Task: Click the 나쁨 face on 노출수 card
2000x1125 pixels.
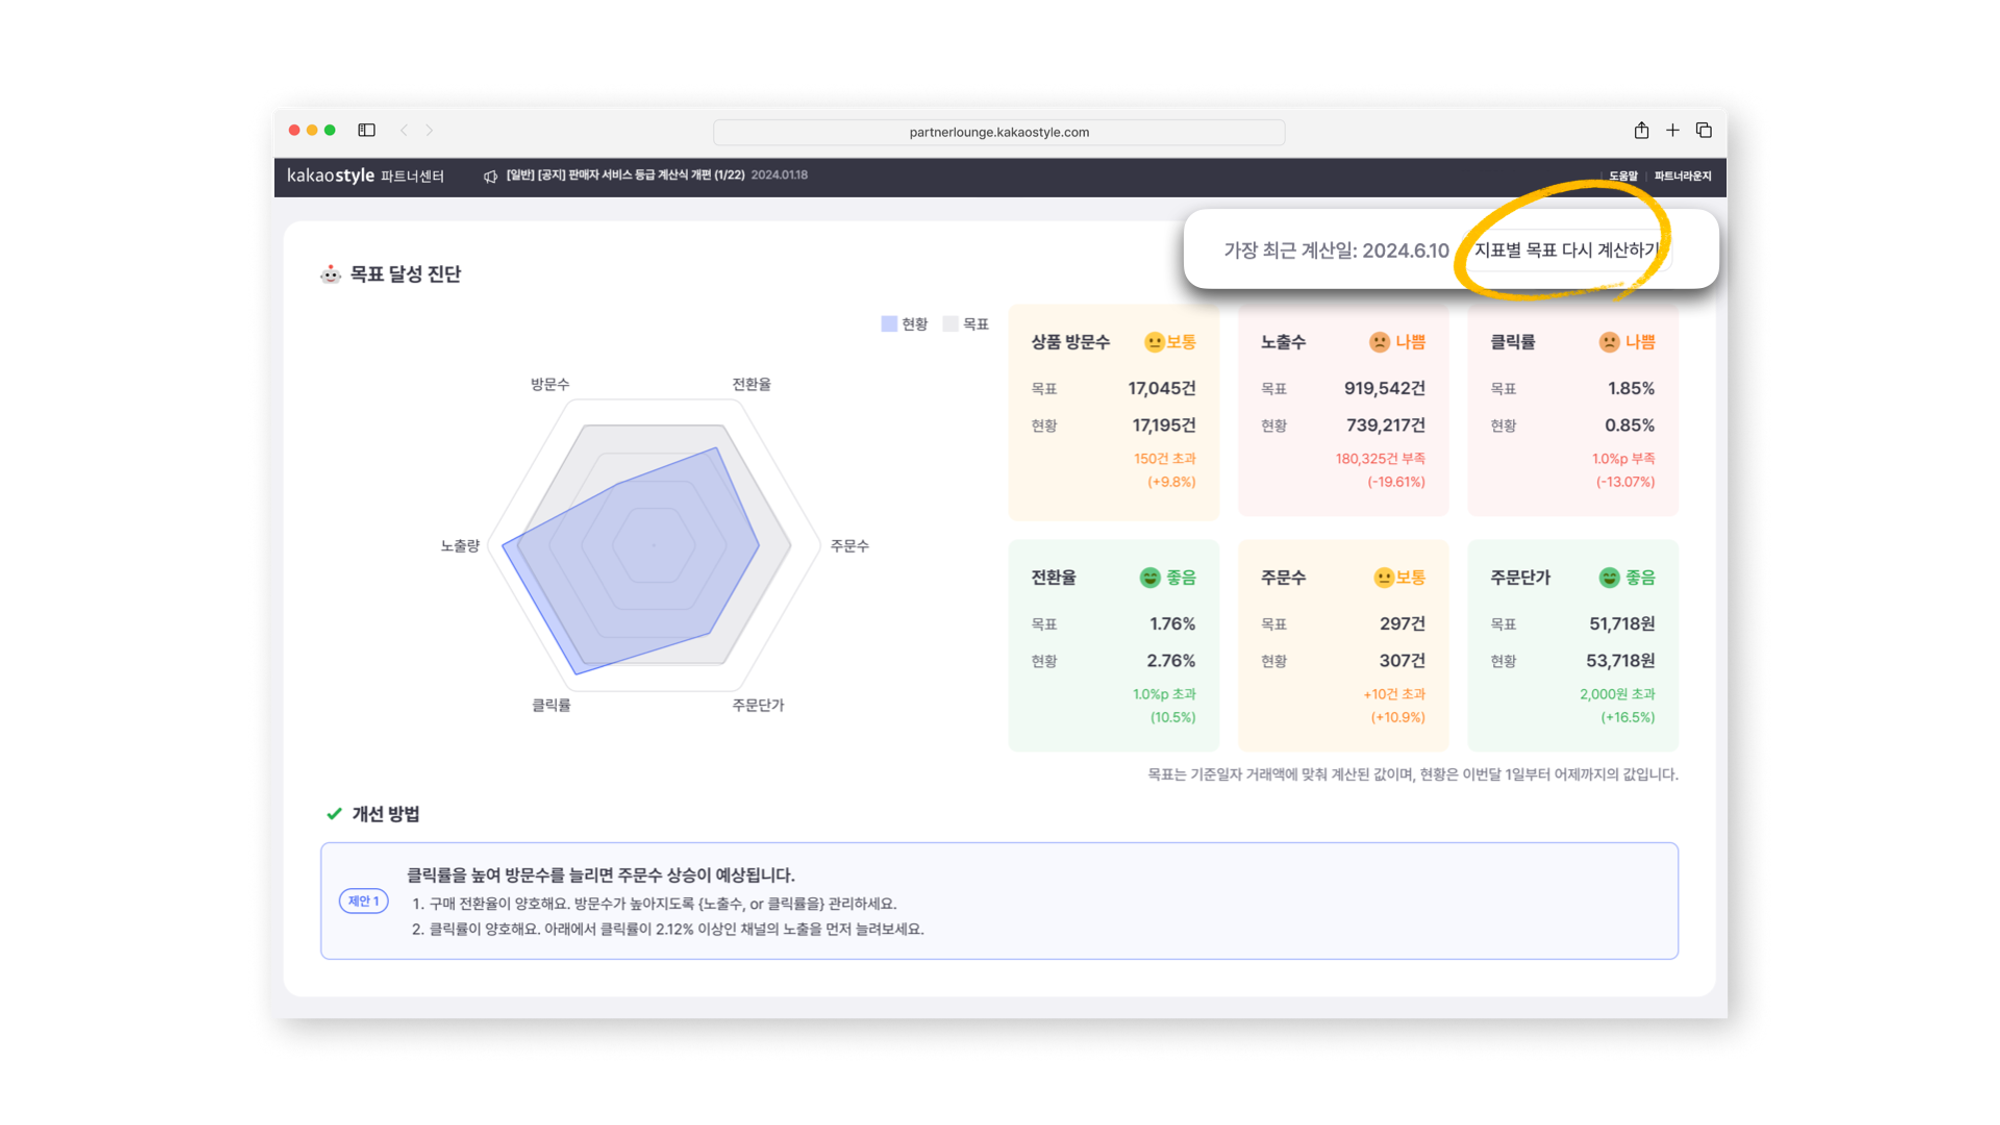Action: (x=1379, y=342)
